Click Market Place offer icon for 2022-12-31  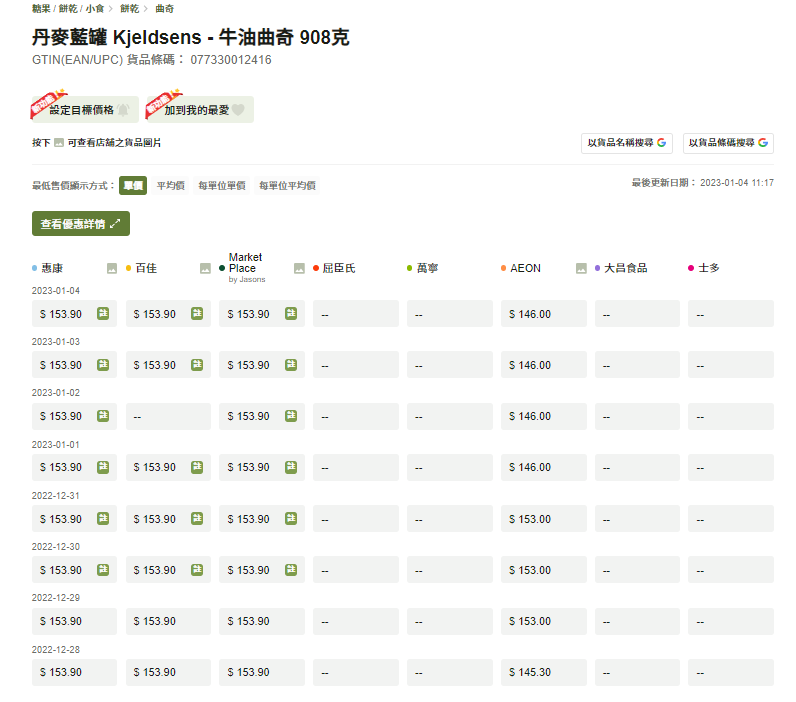tap(291, 518)
